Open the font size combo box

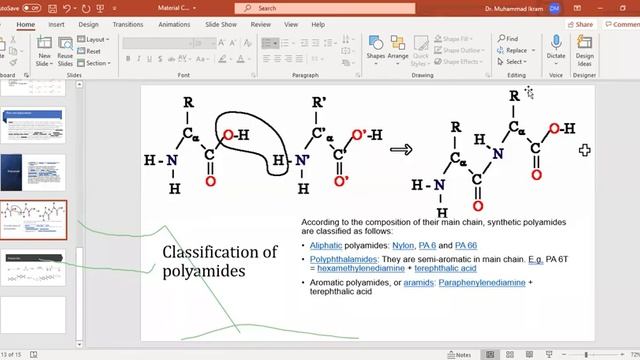click(205, 43)
